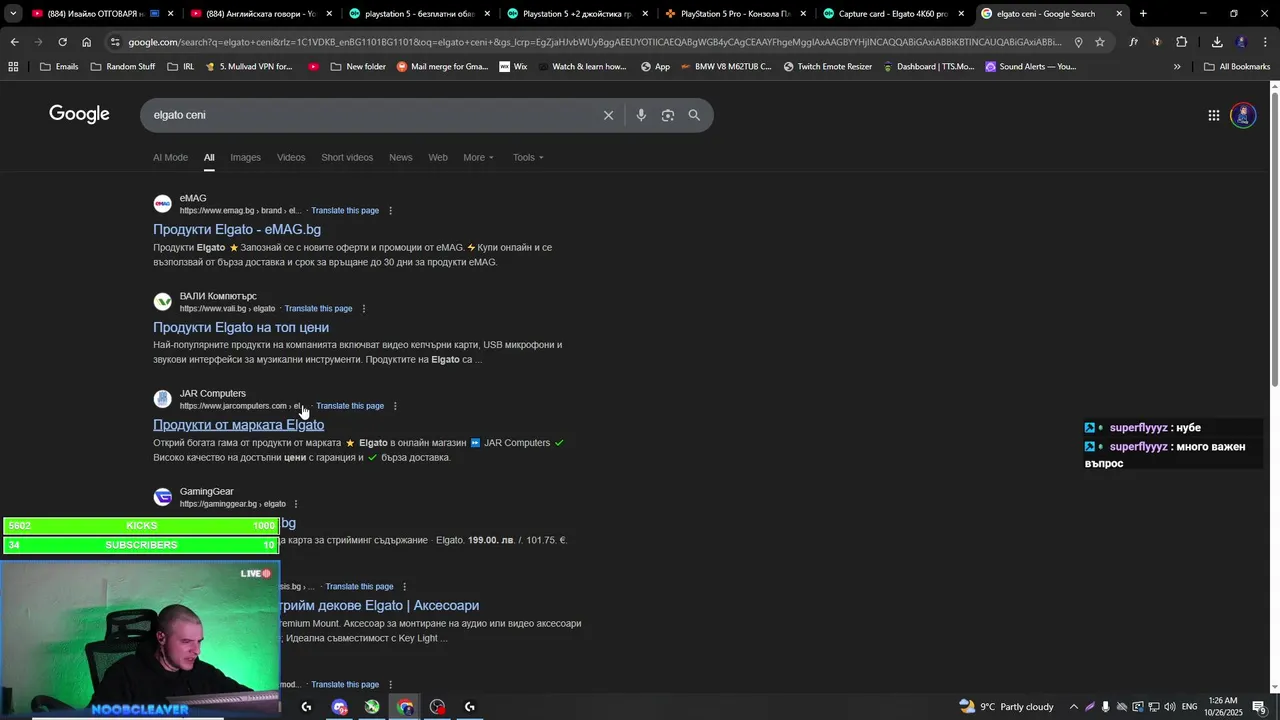Open browser downloads

1217,42
